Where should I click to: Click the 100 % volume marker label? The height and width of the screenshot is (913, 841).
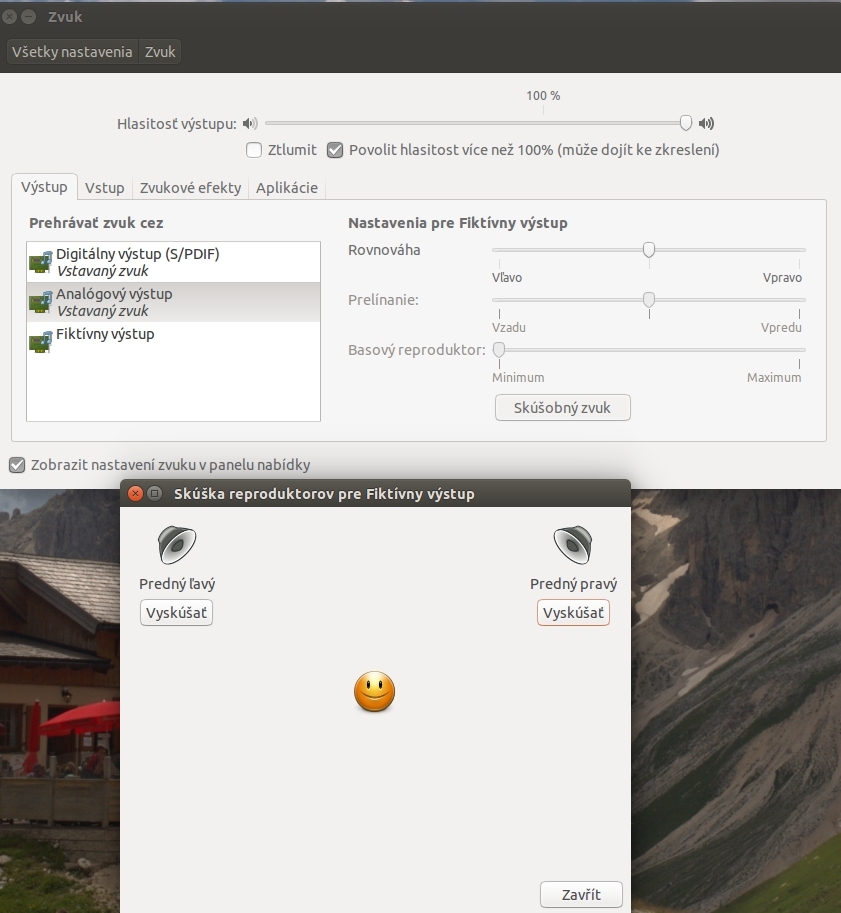click(543, 95)
